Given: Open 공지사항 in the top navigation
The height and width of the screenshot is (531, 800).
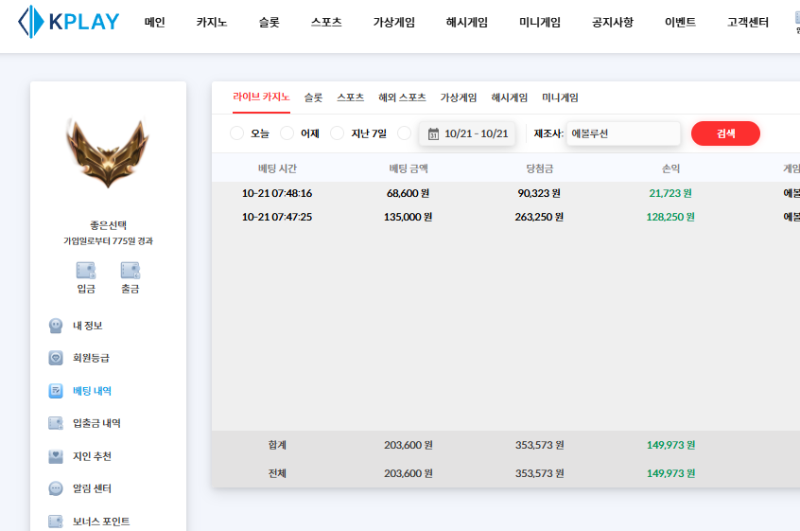Looking at the screenshot, I should 612,22.
